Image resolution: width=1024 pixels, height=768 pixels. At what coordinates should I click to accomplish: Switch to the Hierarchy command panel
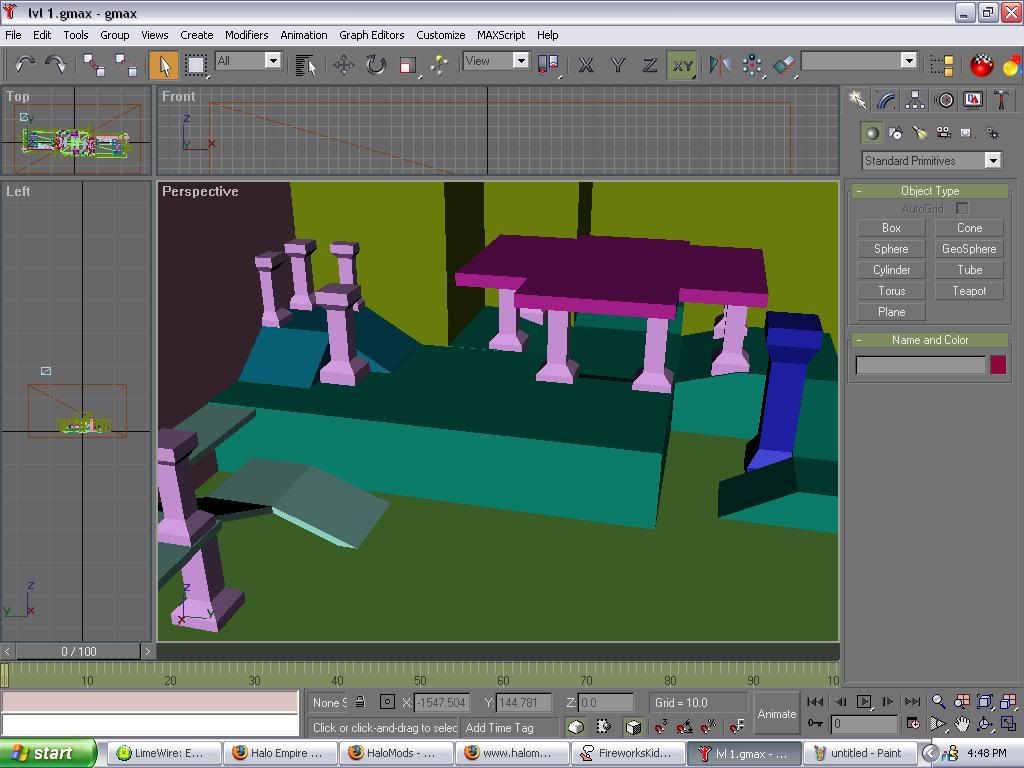915,100
